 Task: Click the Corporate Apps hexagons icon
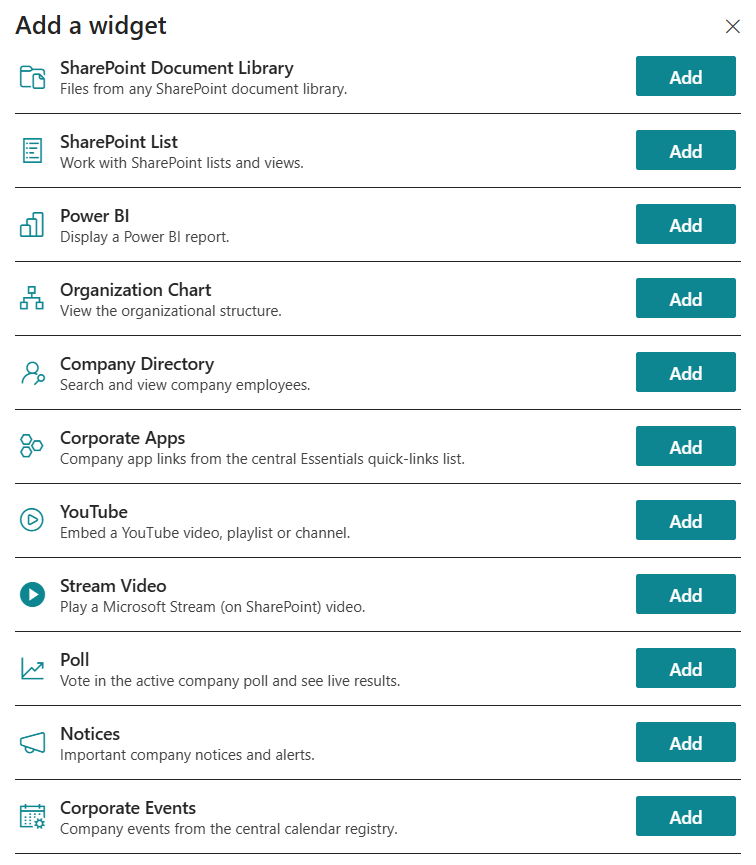click(x=31, y=446)
